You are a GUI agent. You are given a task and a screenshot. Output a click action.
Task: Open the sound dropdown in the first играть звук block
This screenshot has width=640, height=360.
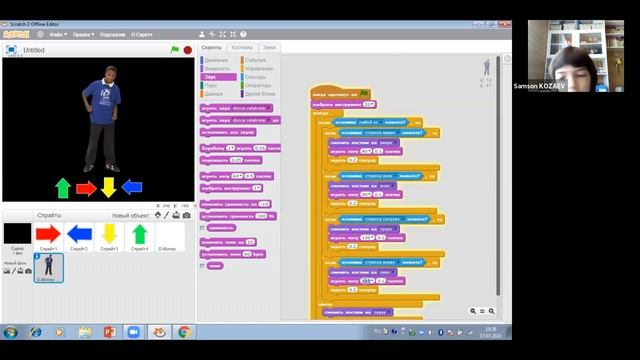click(x=269, y=108)
